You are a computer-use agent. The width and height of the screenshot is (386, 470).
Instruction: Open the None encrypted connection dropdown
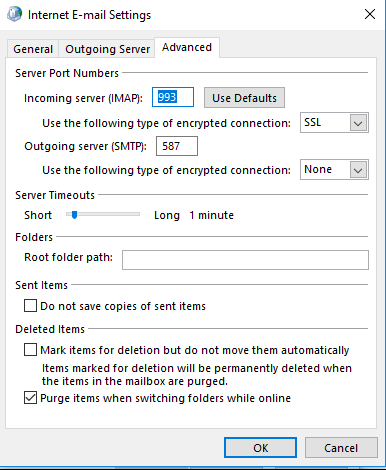coord(334,170)
